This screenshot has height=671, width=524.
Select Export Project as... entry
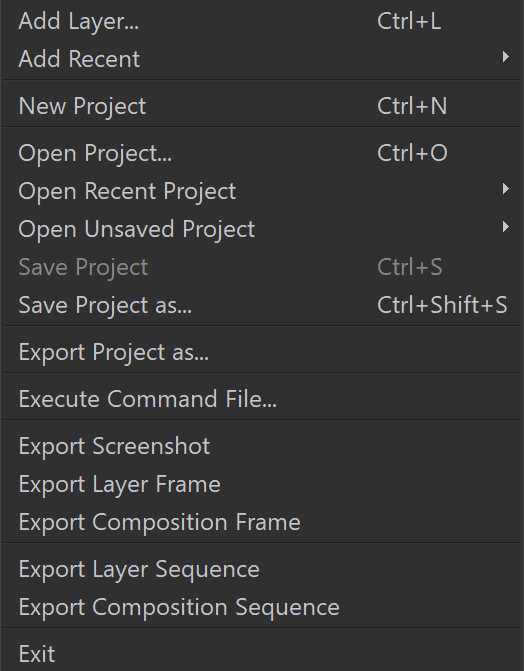tap(262, 352)
